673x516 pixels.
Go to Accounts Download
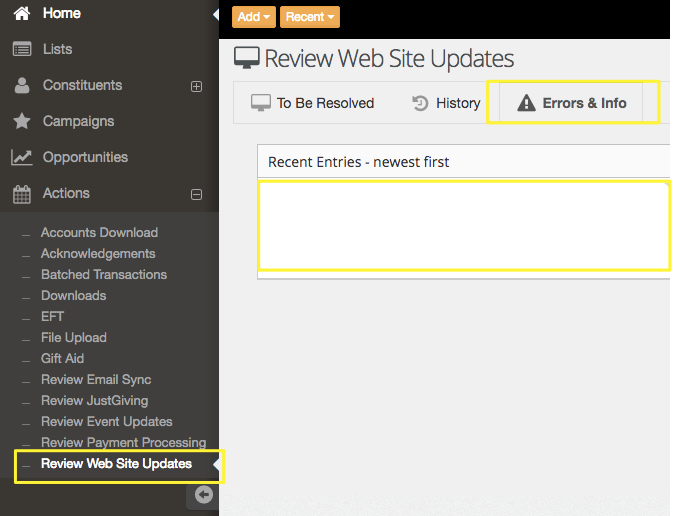tap(99, 233)
